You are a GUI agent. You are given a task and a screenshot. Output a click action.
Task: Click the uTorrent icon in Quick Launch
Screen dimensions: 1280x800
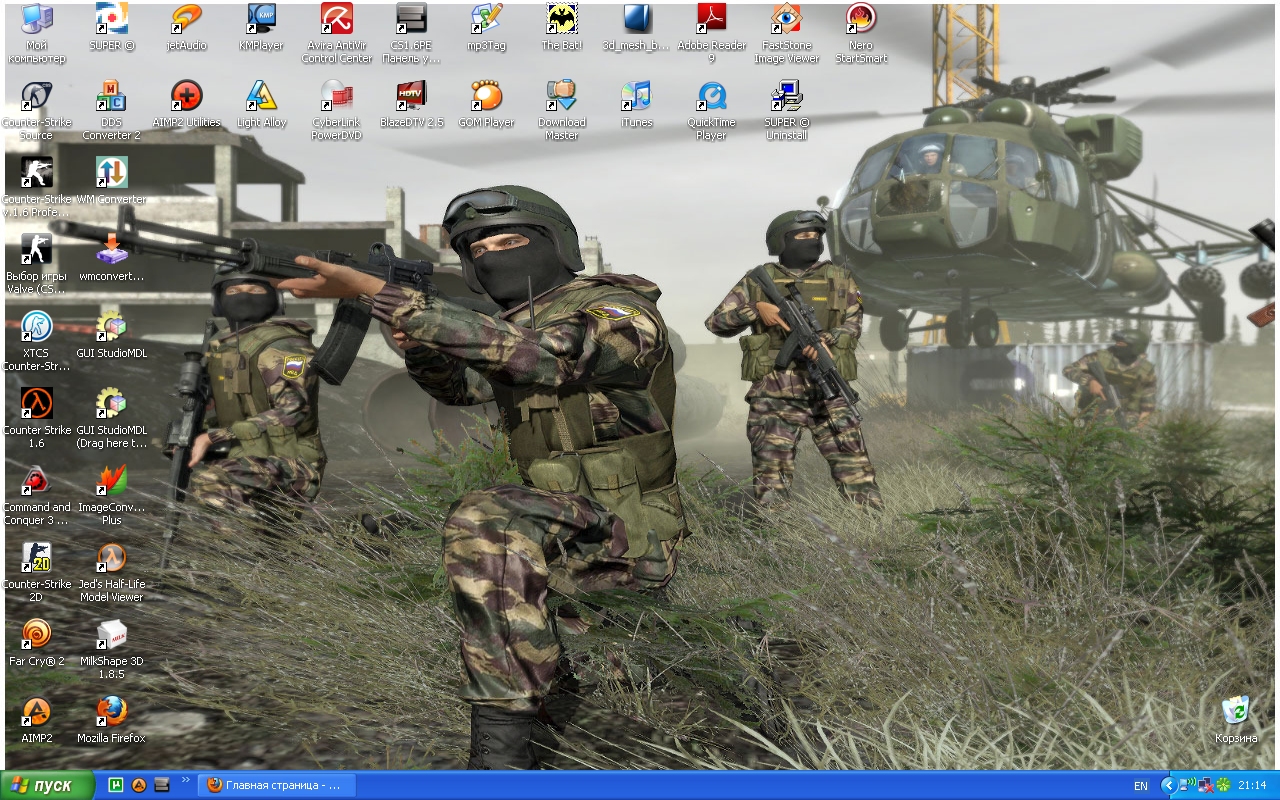[x=116, y=785]
